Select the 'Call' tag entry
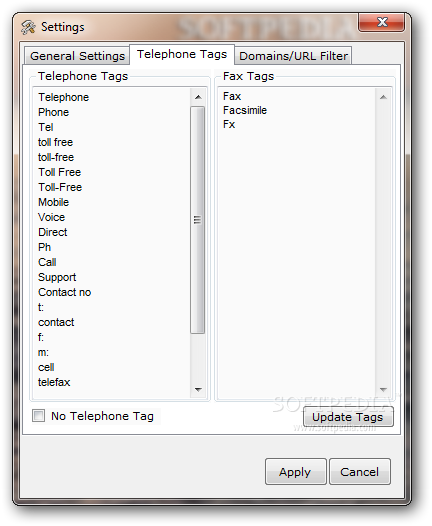The image size is (432, 526). click(x=47, y=262)
